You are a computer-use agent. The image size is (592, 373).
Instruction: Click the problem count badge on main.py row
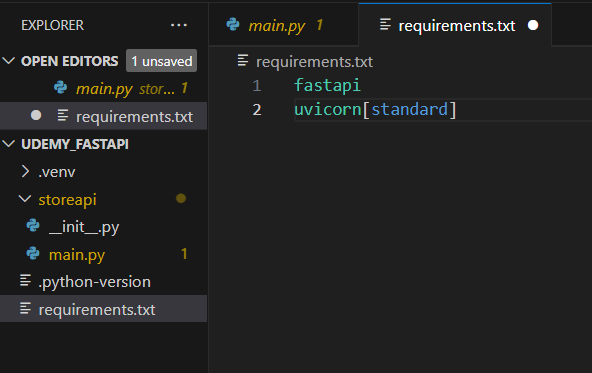point(184,254)
